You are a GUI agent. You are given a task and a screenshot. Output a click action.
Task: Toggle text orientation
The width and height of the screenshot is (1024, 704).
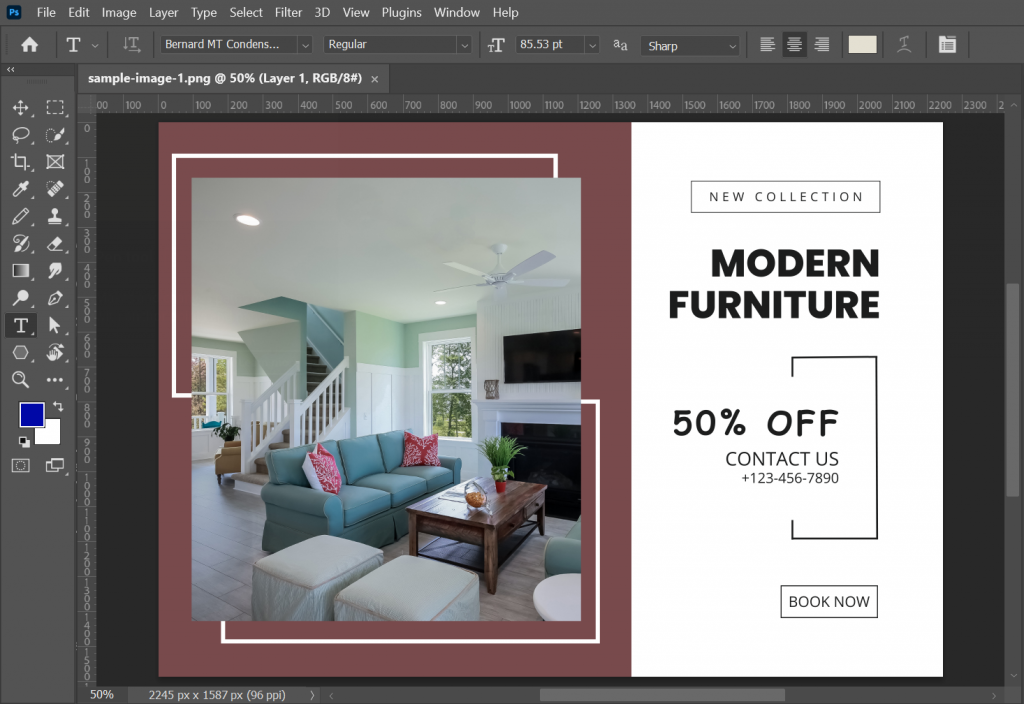tap(131, 44)
